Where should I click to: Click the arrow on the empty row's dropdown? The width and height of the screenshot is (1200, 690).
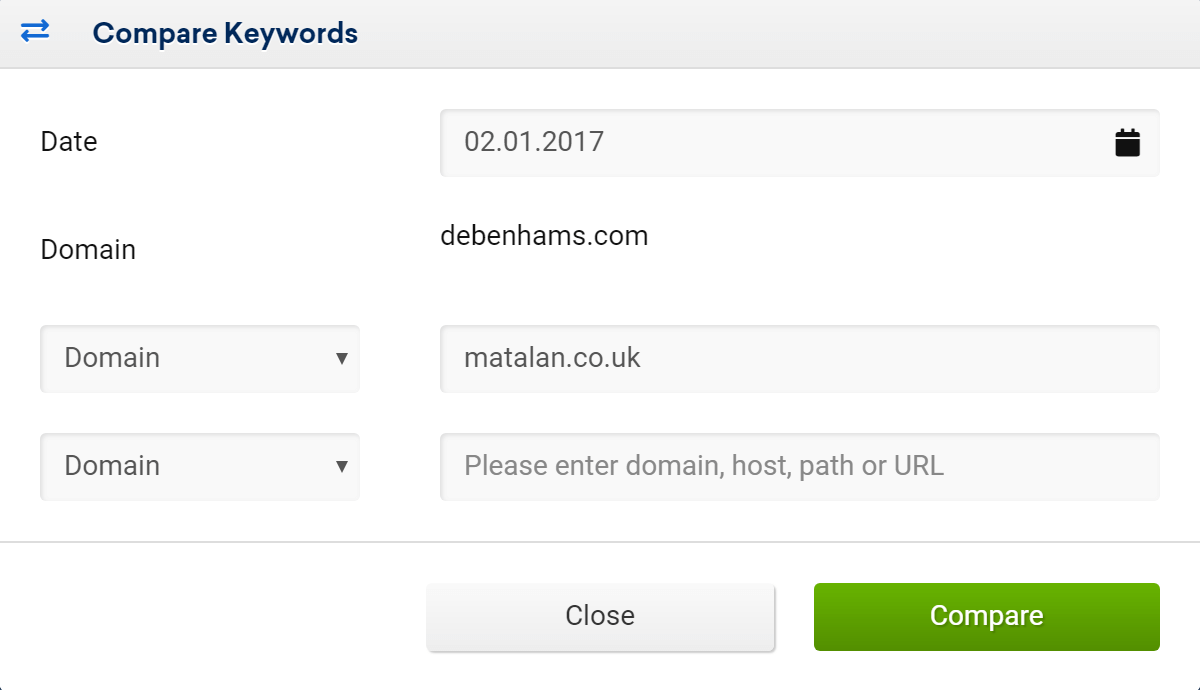(342, 466)
